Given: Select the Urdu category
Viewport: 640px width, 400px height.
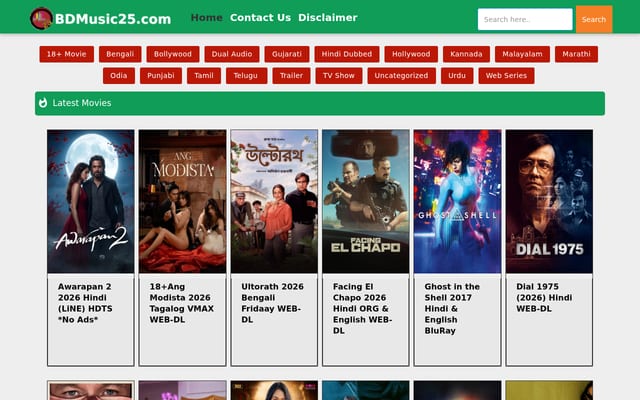Looking at the screenshot, I should click(x=457, y=76).
